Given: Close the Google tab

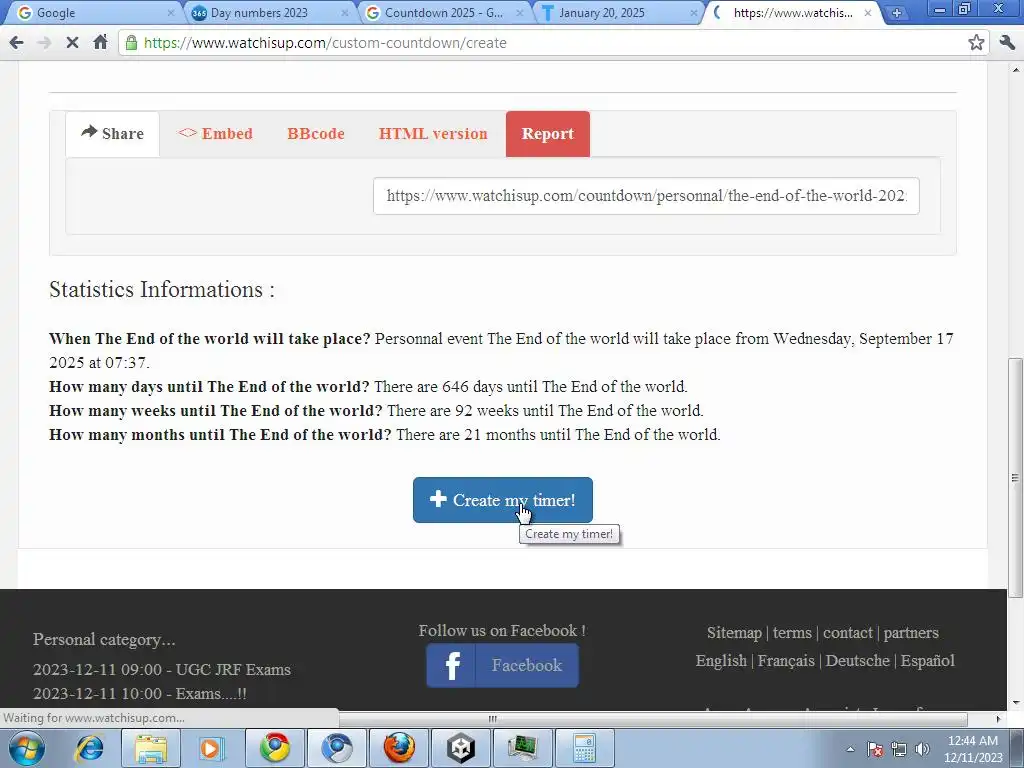Looking at the screenshot, I should coord(171,12).
